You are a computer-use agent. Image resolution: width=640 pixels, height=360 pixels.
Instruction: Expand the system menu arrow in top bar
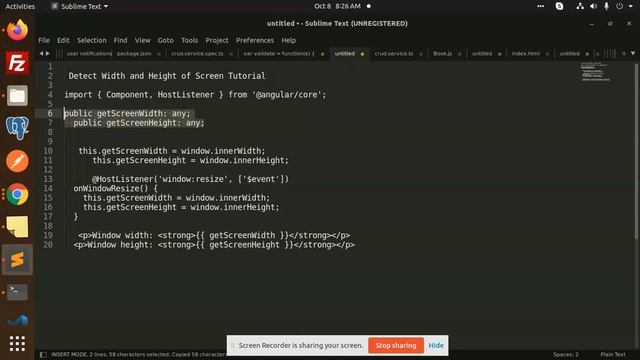coord(631,6)
